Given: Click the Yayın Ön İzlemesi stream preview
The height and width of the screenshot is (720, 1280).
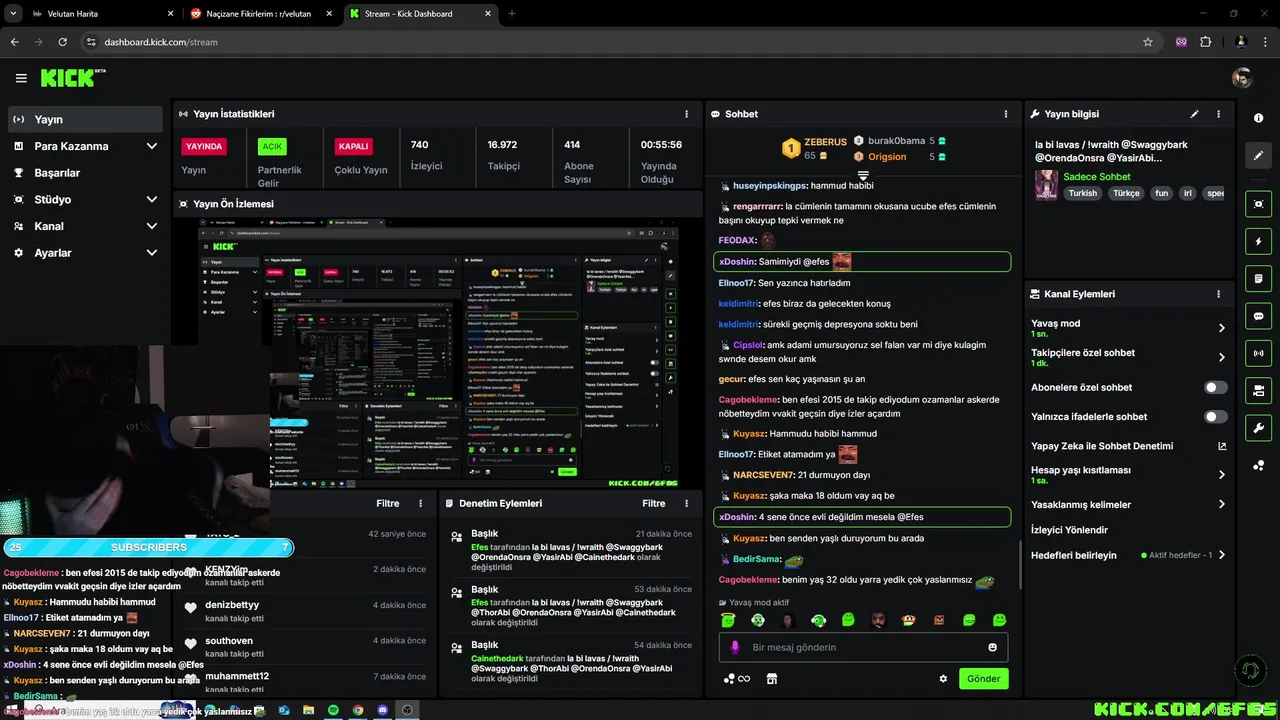Looking at the screenshot, I should (x=439, y=353).
